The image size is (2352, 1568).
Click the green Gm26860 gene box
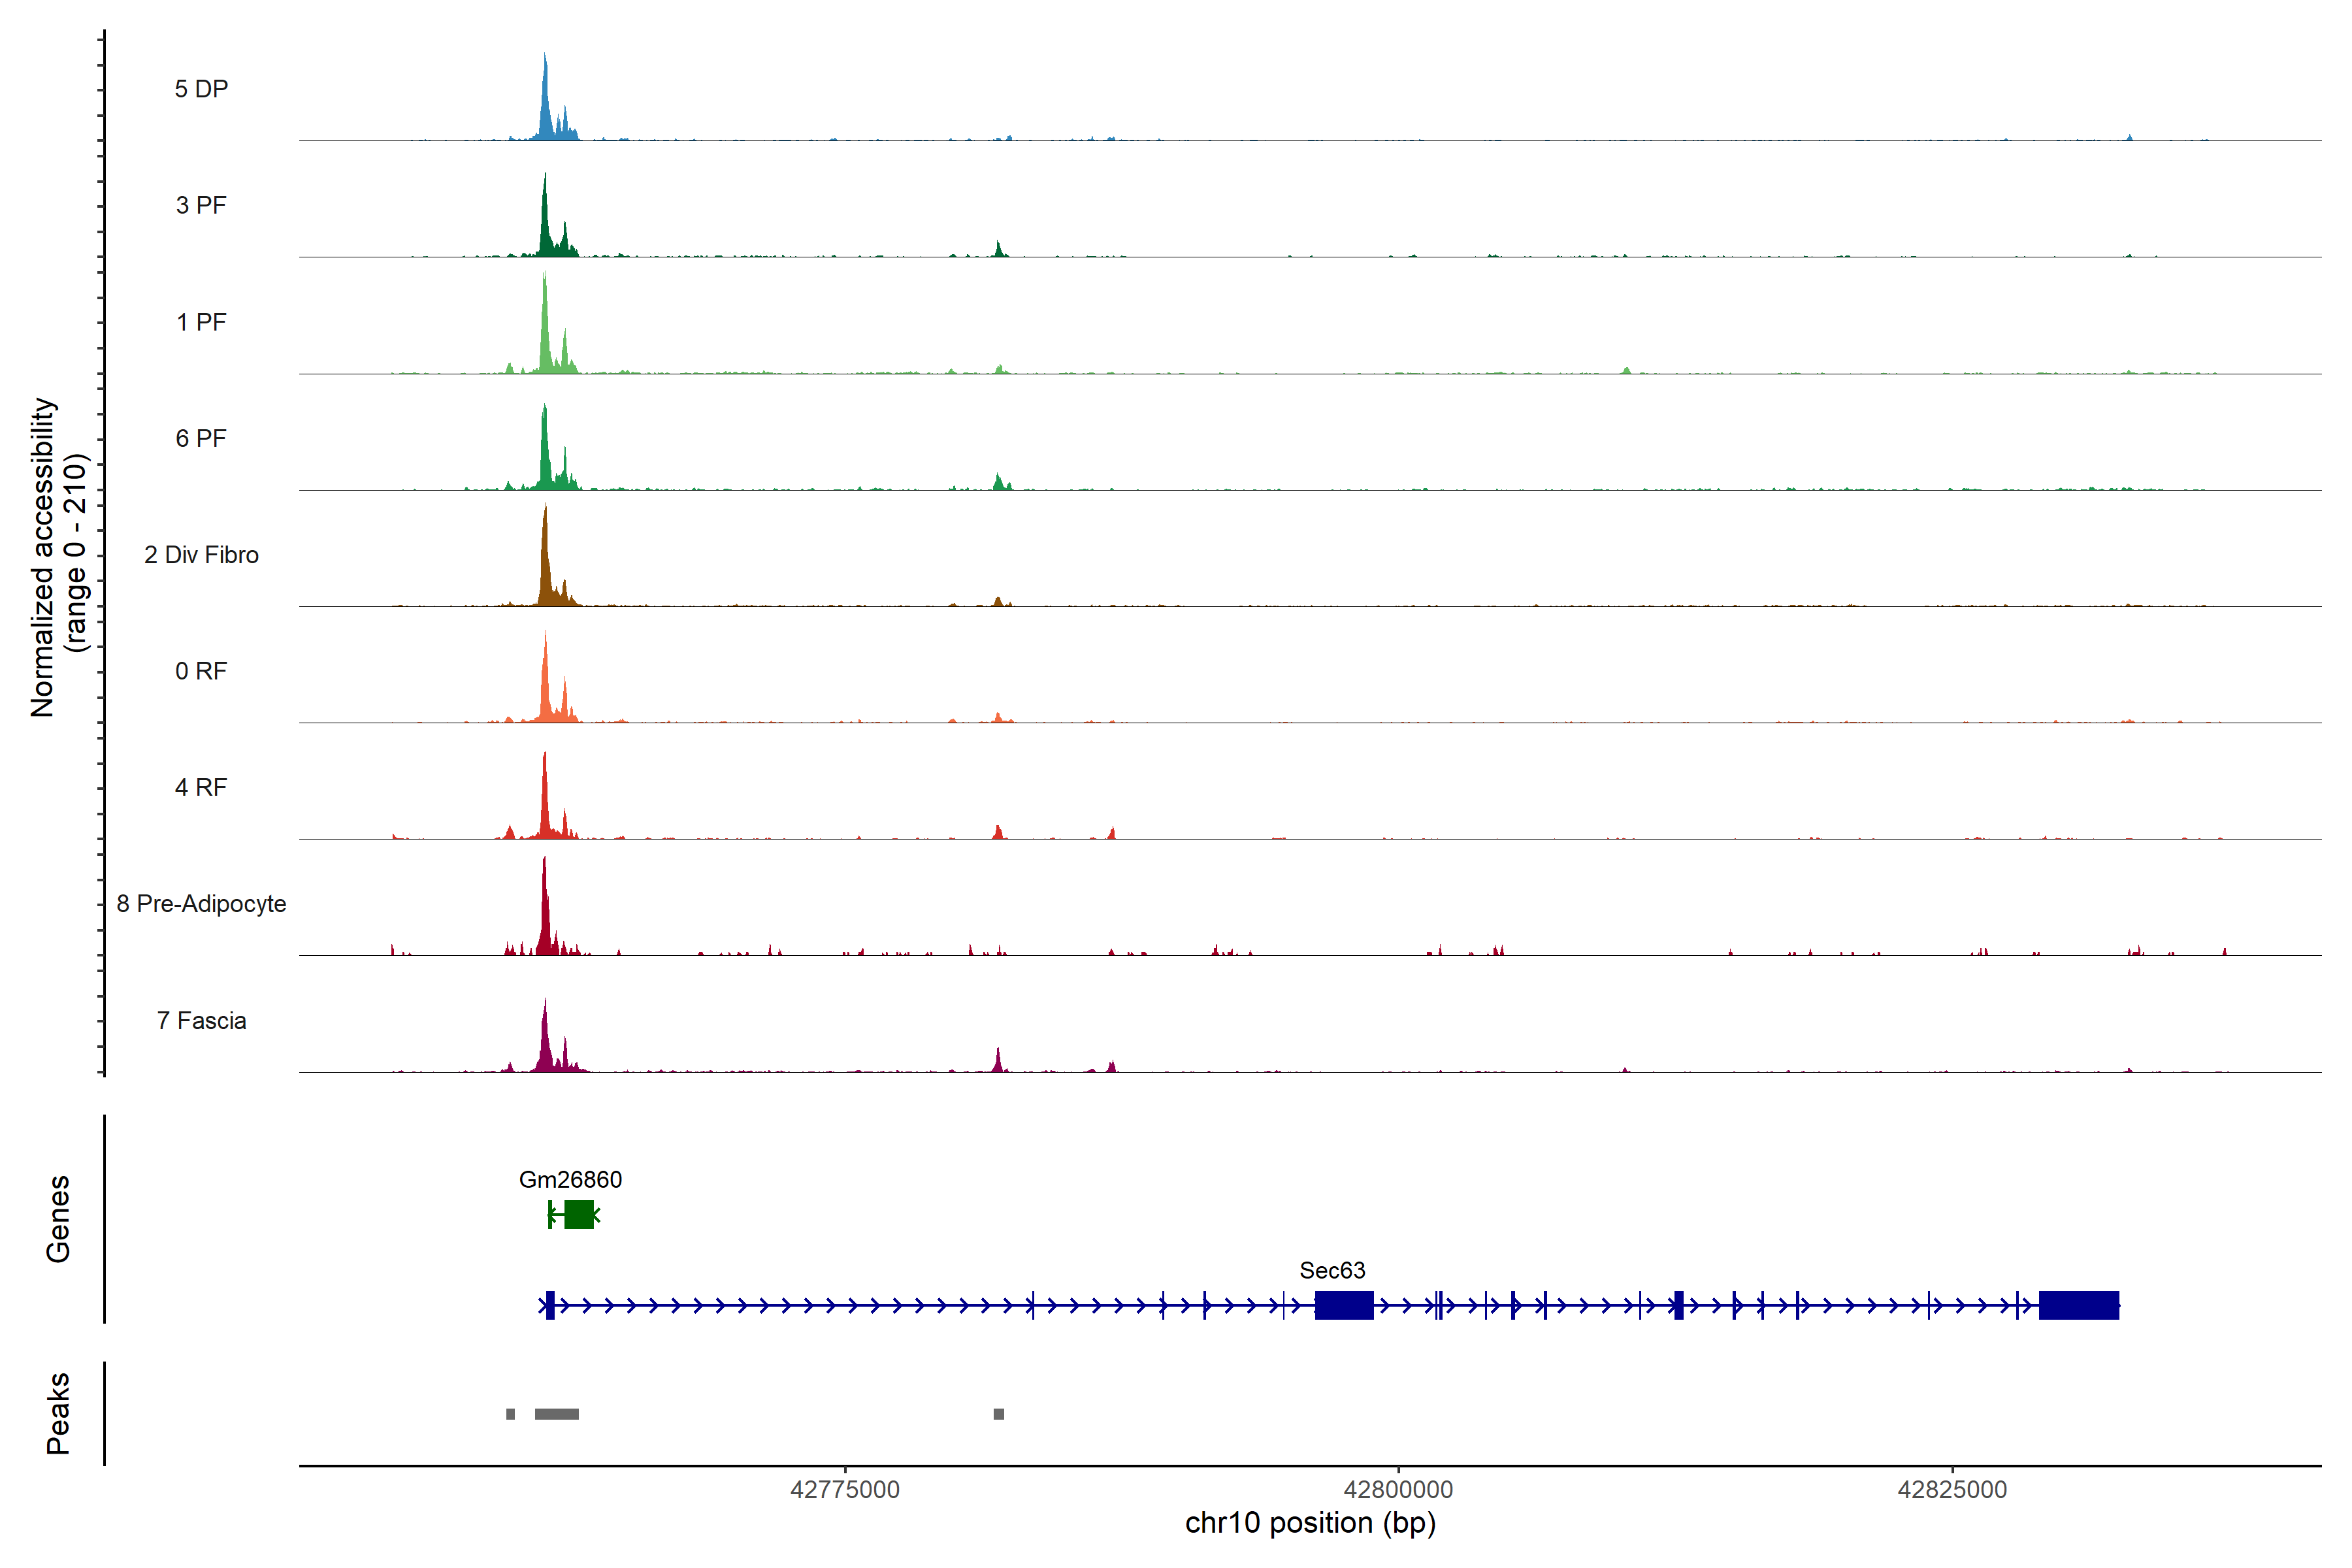578,1215
